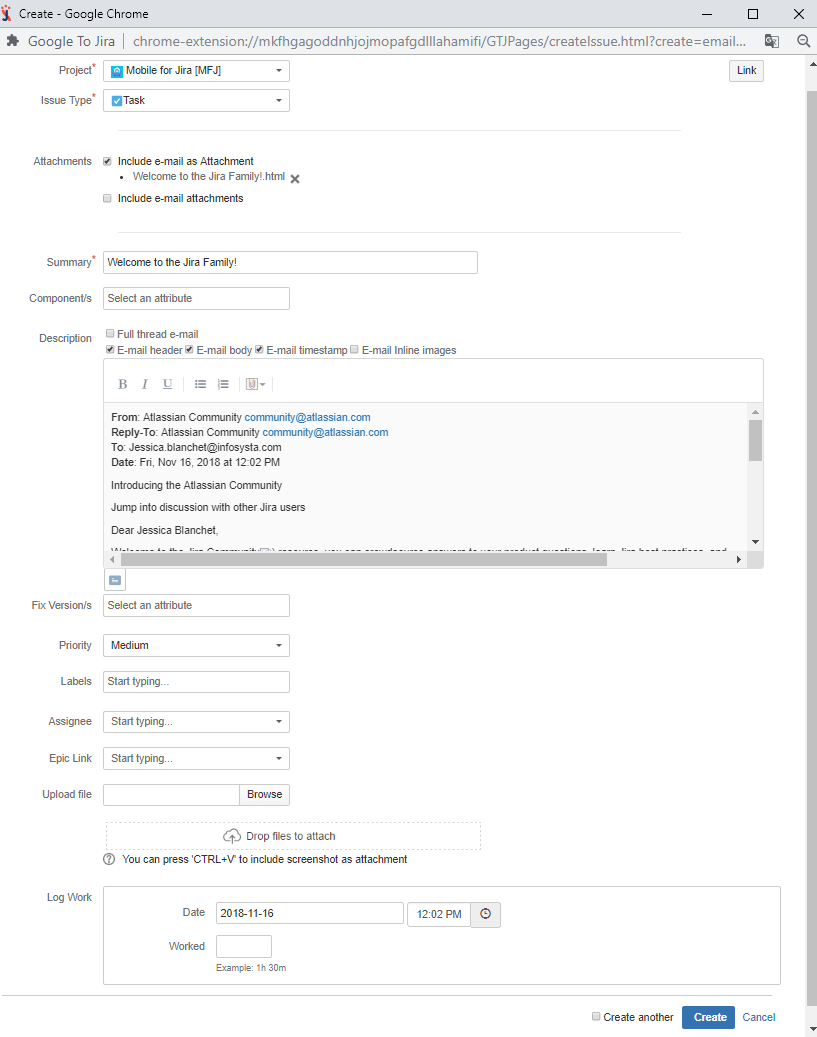
Task: Expand the Assignee dropdown
Action: click(x=196, y=722)
